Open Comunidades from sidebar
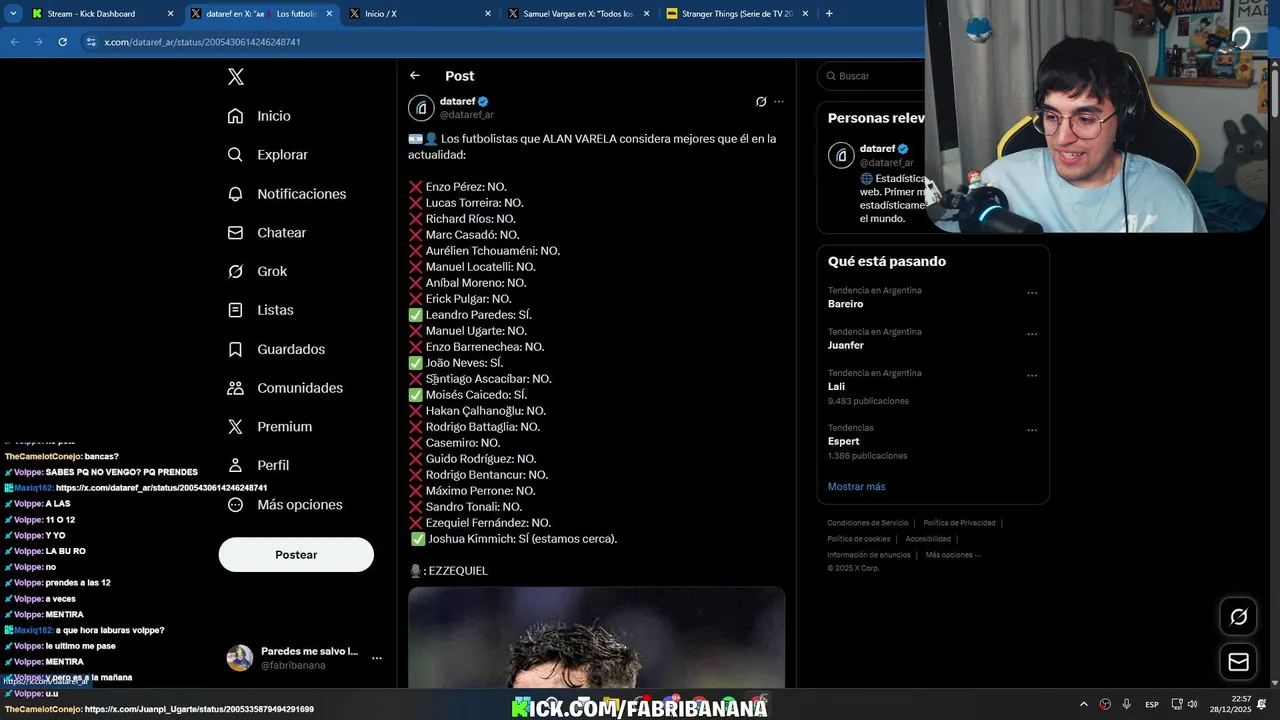The image size is (1280, 720). pyautogui.click(x=285, y=388)
